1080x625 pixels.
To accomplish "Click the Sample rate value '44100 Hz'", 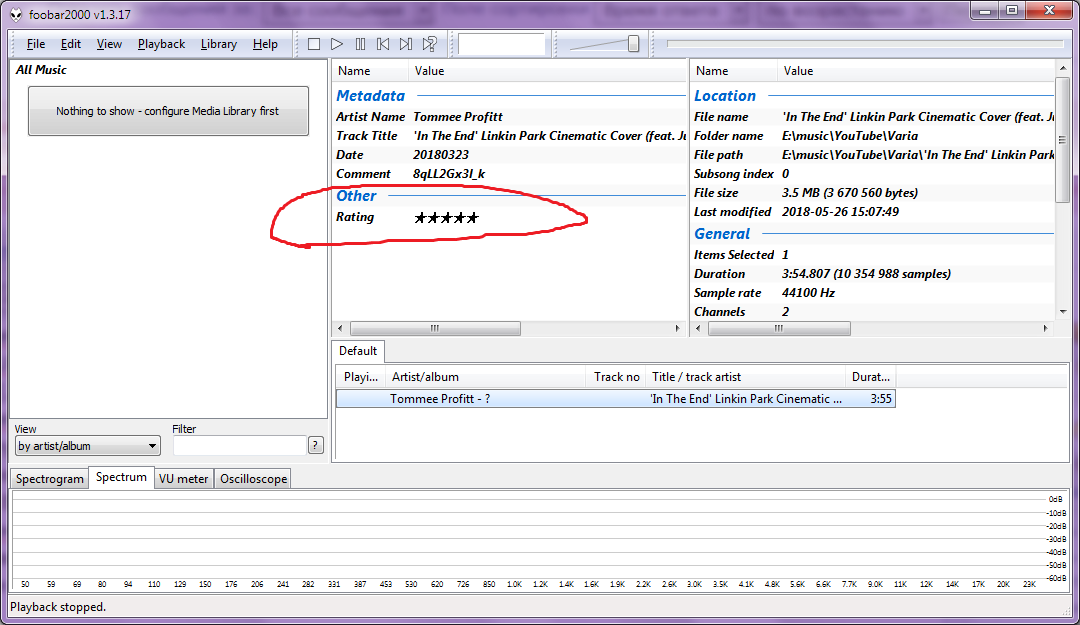I will coord(809,293).
